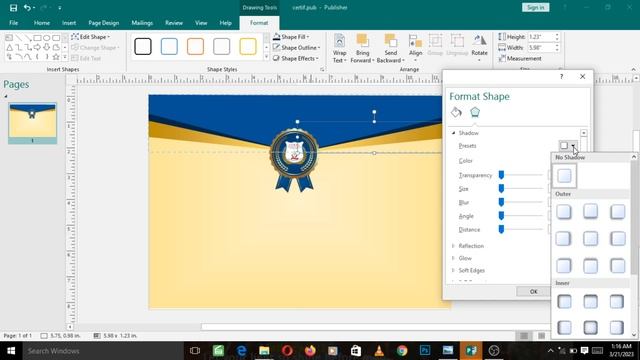Select the right block arrow shape
Image resolution: width=640 pixels, height=360 pixels.
(37, 47)
